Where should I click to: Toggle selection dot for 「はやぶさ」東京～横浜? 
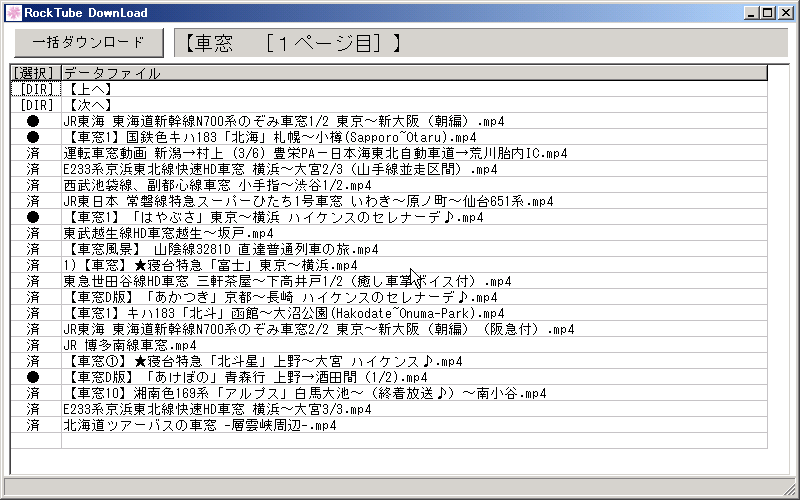[33, 217]
